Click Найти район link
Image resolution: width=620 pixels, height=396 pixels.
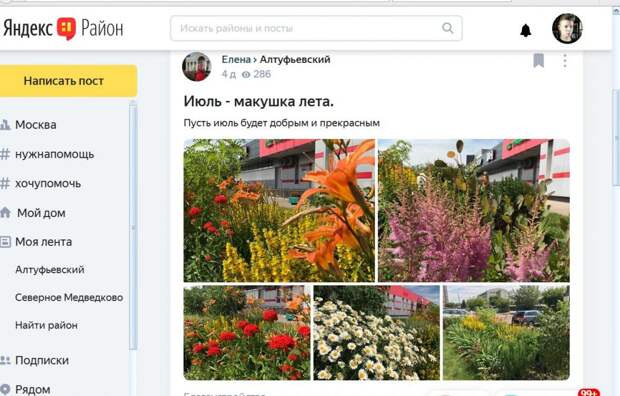[x=46, y=325]
